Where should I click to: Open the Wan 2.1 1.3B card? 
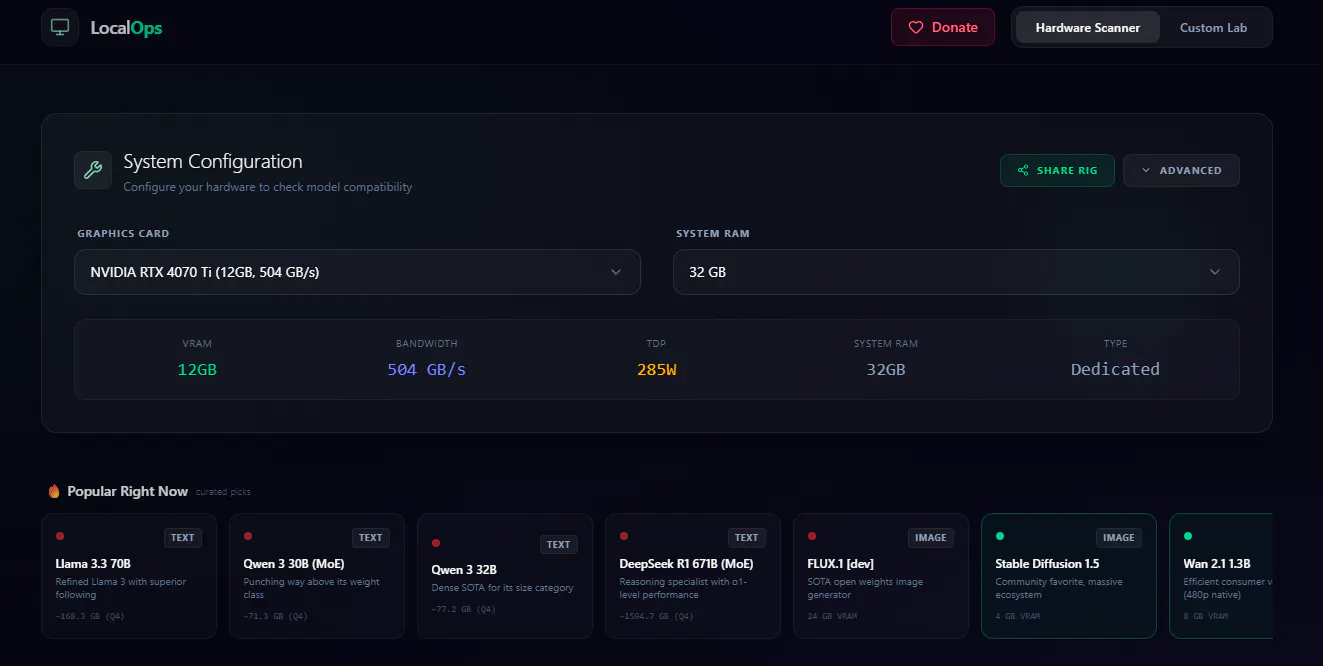point(1221,576)
